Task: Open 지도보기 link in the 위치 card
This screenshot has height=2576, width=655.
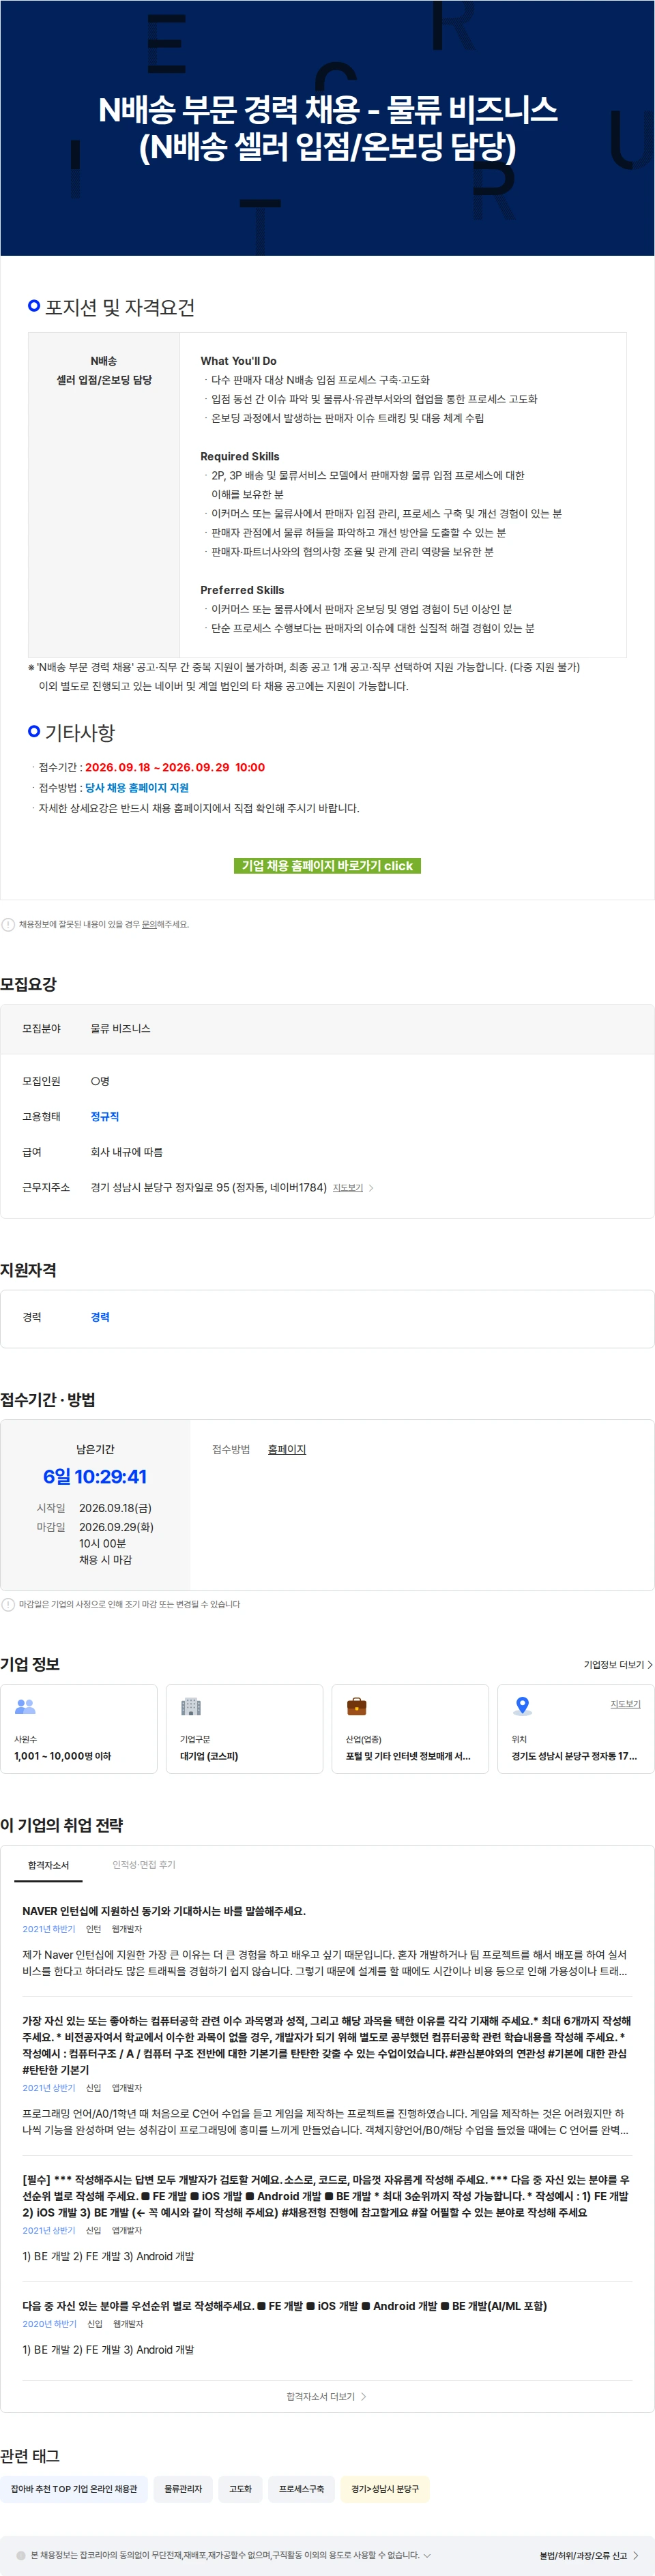Action: [626, 1704]
